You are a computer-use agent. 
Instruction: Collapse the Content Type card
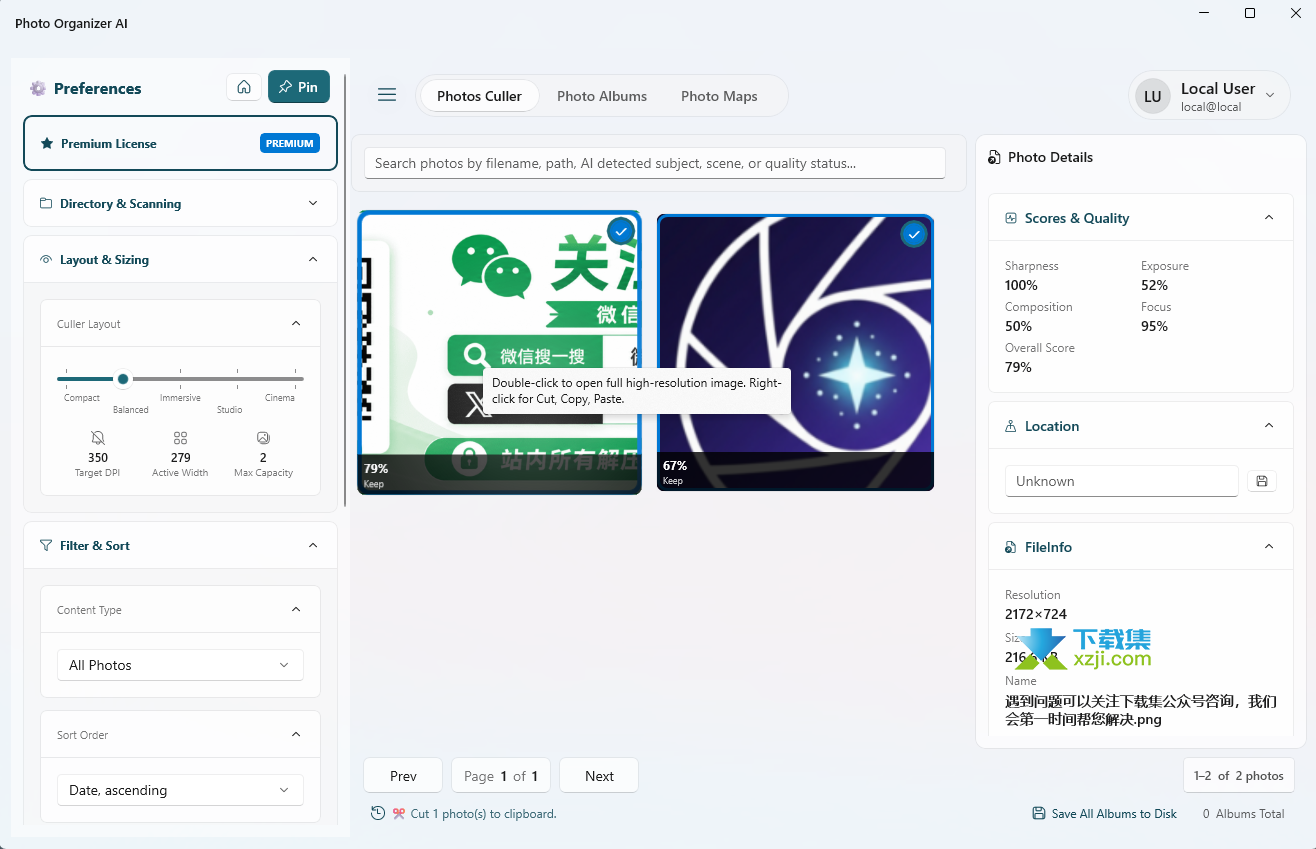296,610
